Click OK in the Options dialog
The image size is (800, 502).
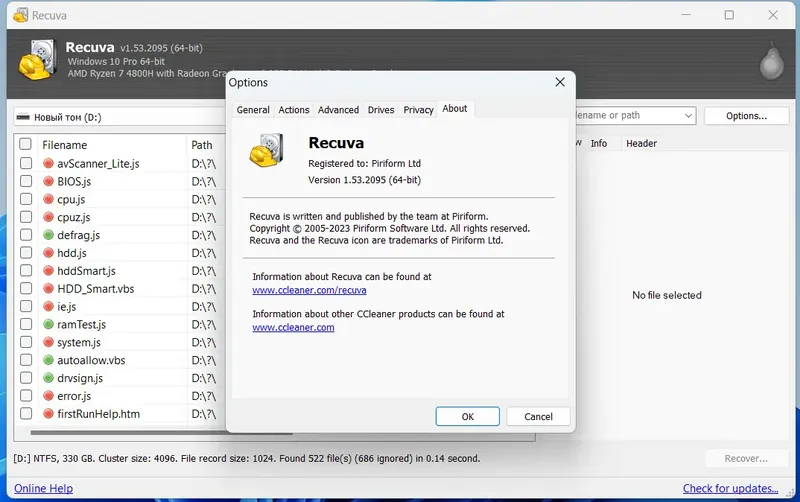[x=467, y=416]
